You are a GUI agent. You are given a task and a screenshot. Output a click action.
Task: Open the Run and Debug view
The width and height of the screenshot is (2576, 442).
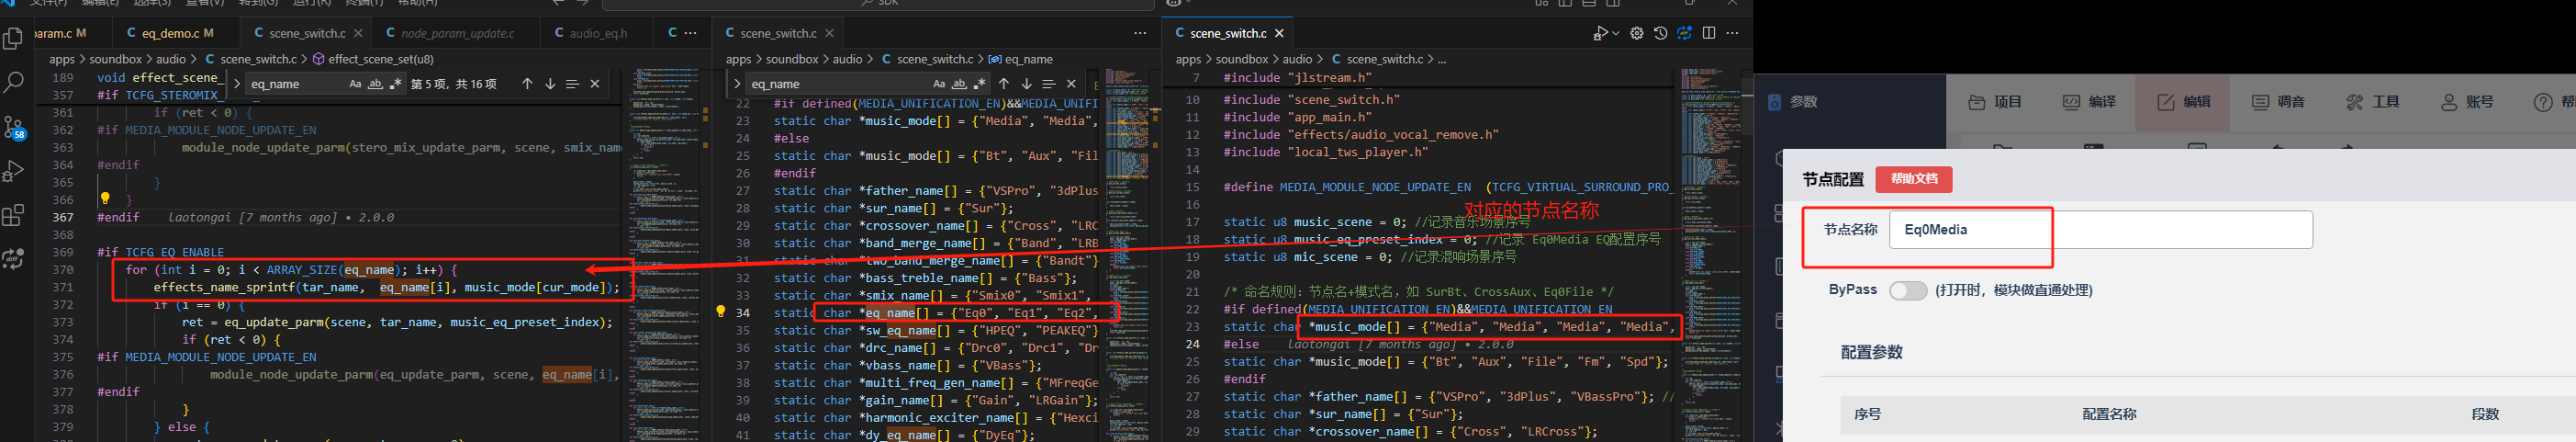click(14, 171)
